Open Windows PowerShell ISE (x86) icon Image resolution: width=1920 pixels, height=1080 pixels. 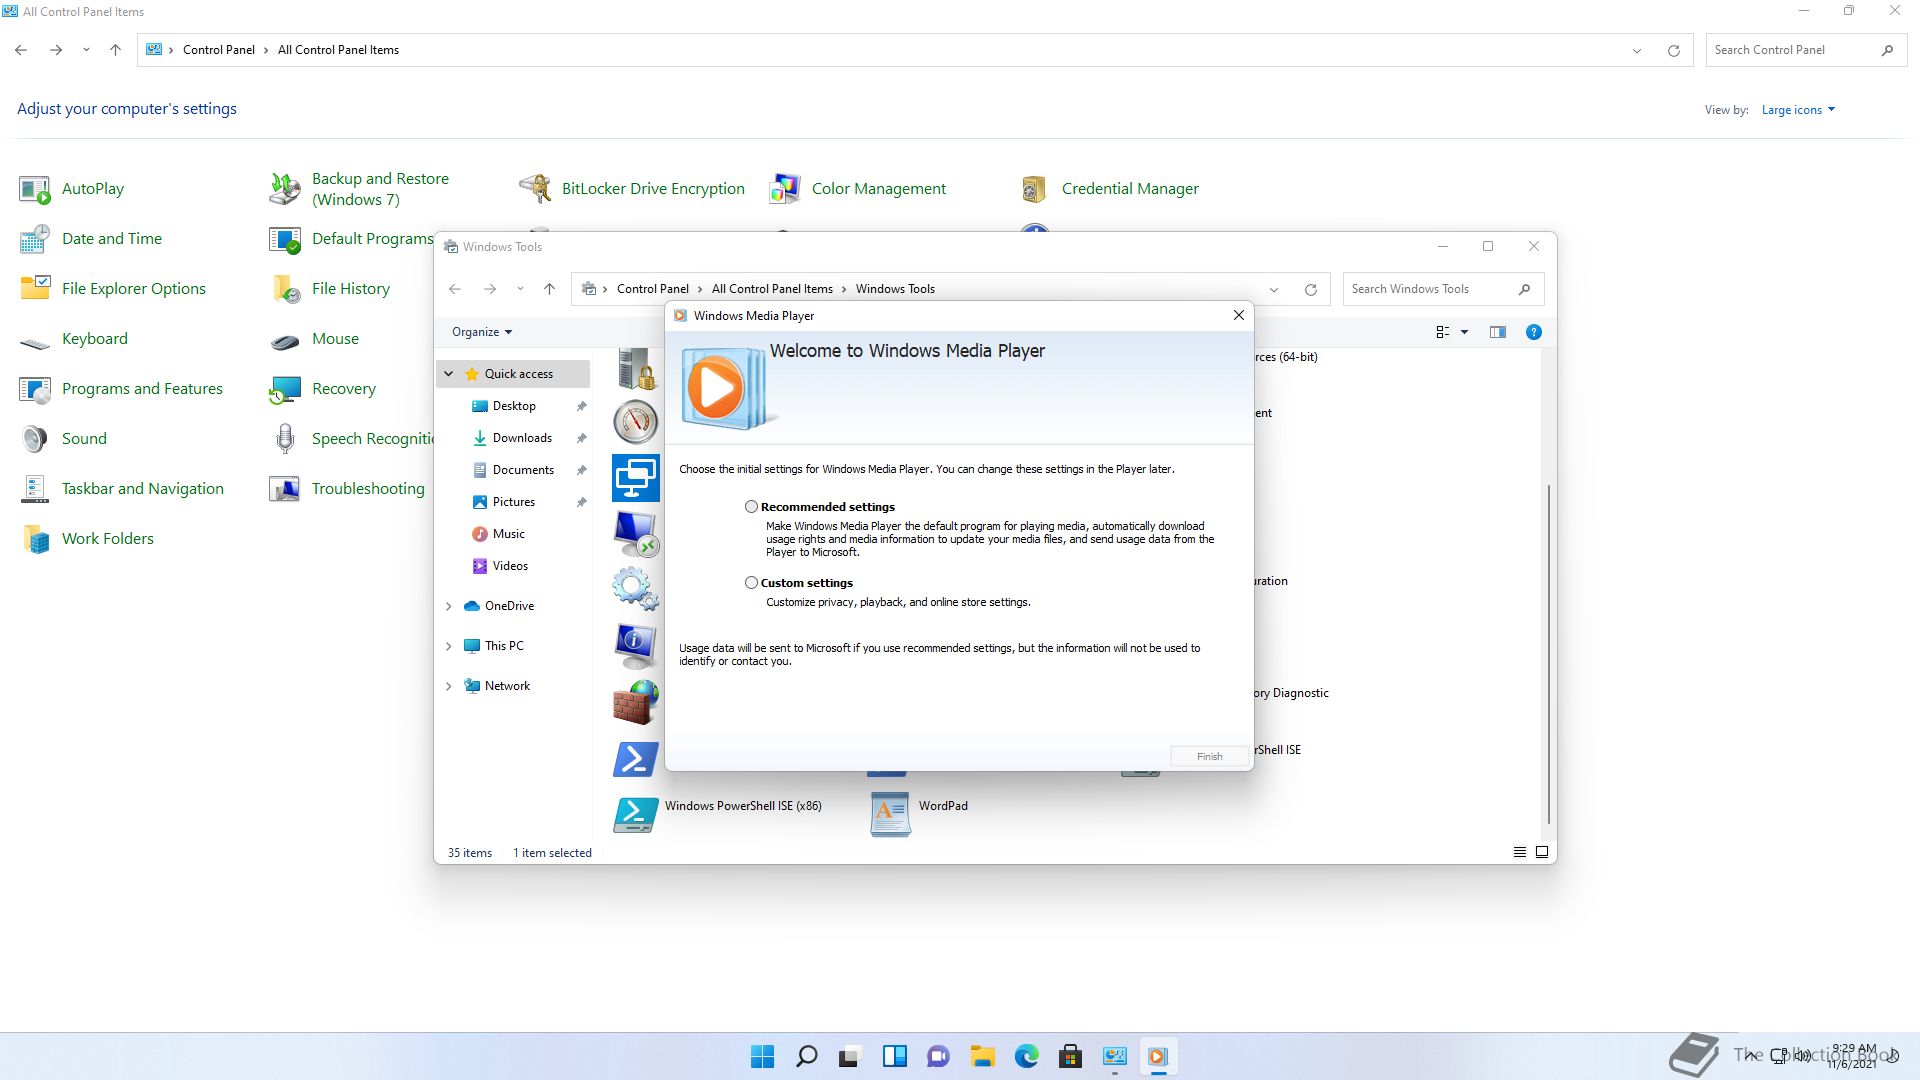[x=635, y=813]
